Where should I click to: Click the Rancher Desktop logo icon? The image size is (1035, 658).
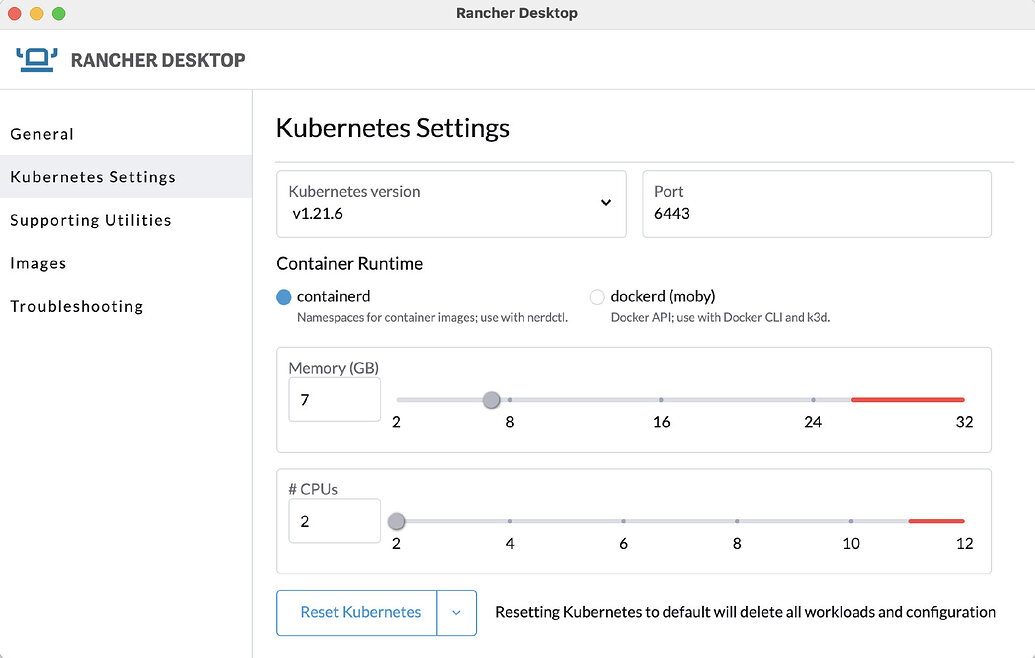tap(38, 59)
